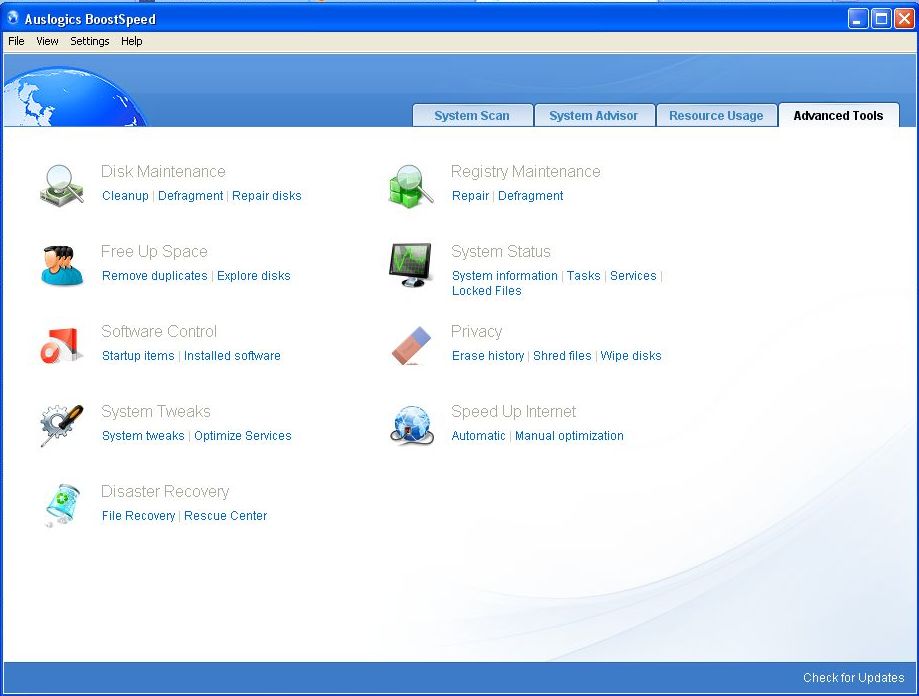
Task: Close the BoostSpeed window
Action: pyautogui.click(x=904, y=19)
